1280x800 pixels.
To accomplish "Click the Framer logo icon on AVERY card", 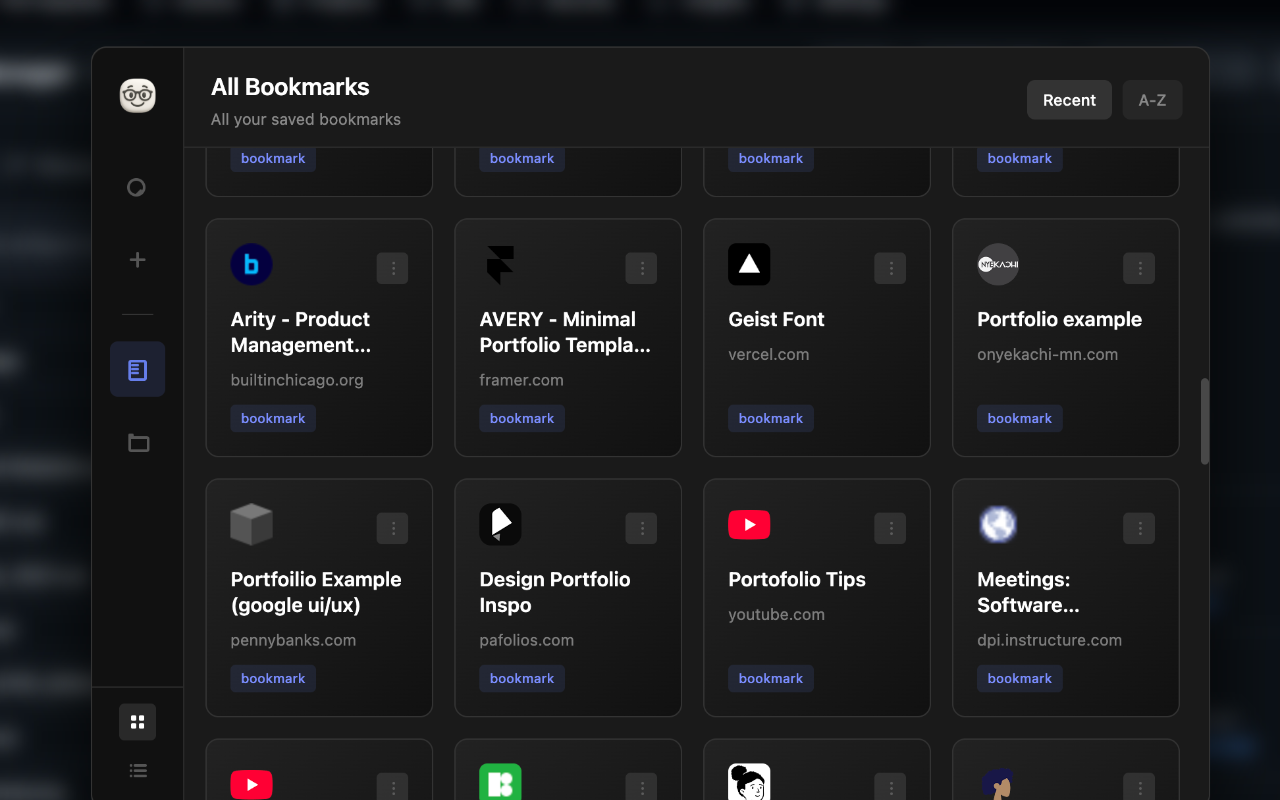I will (x=500, y=265).
